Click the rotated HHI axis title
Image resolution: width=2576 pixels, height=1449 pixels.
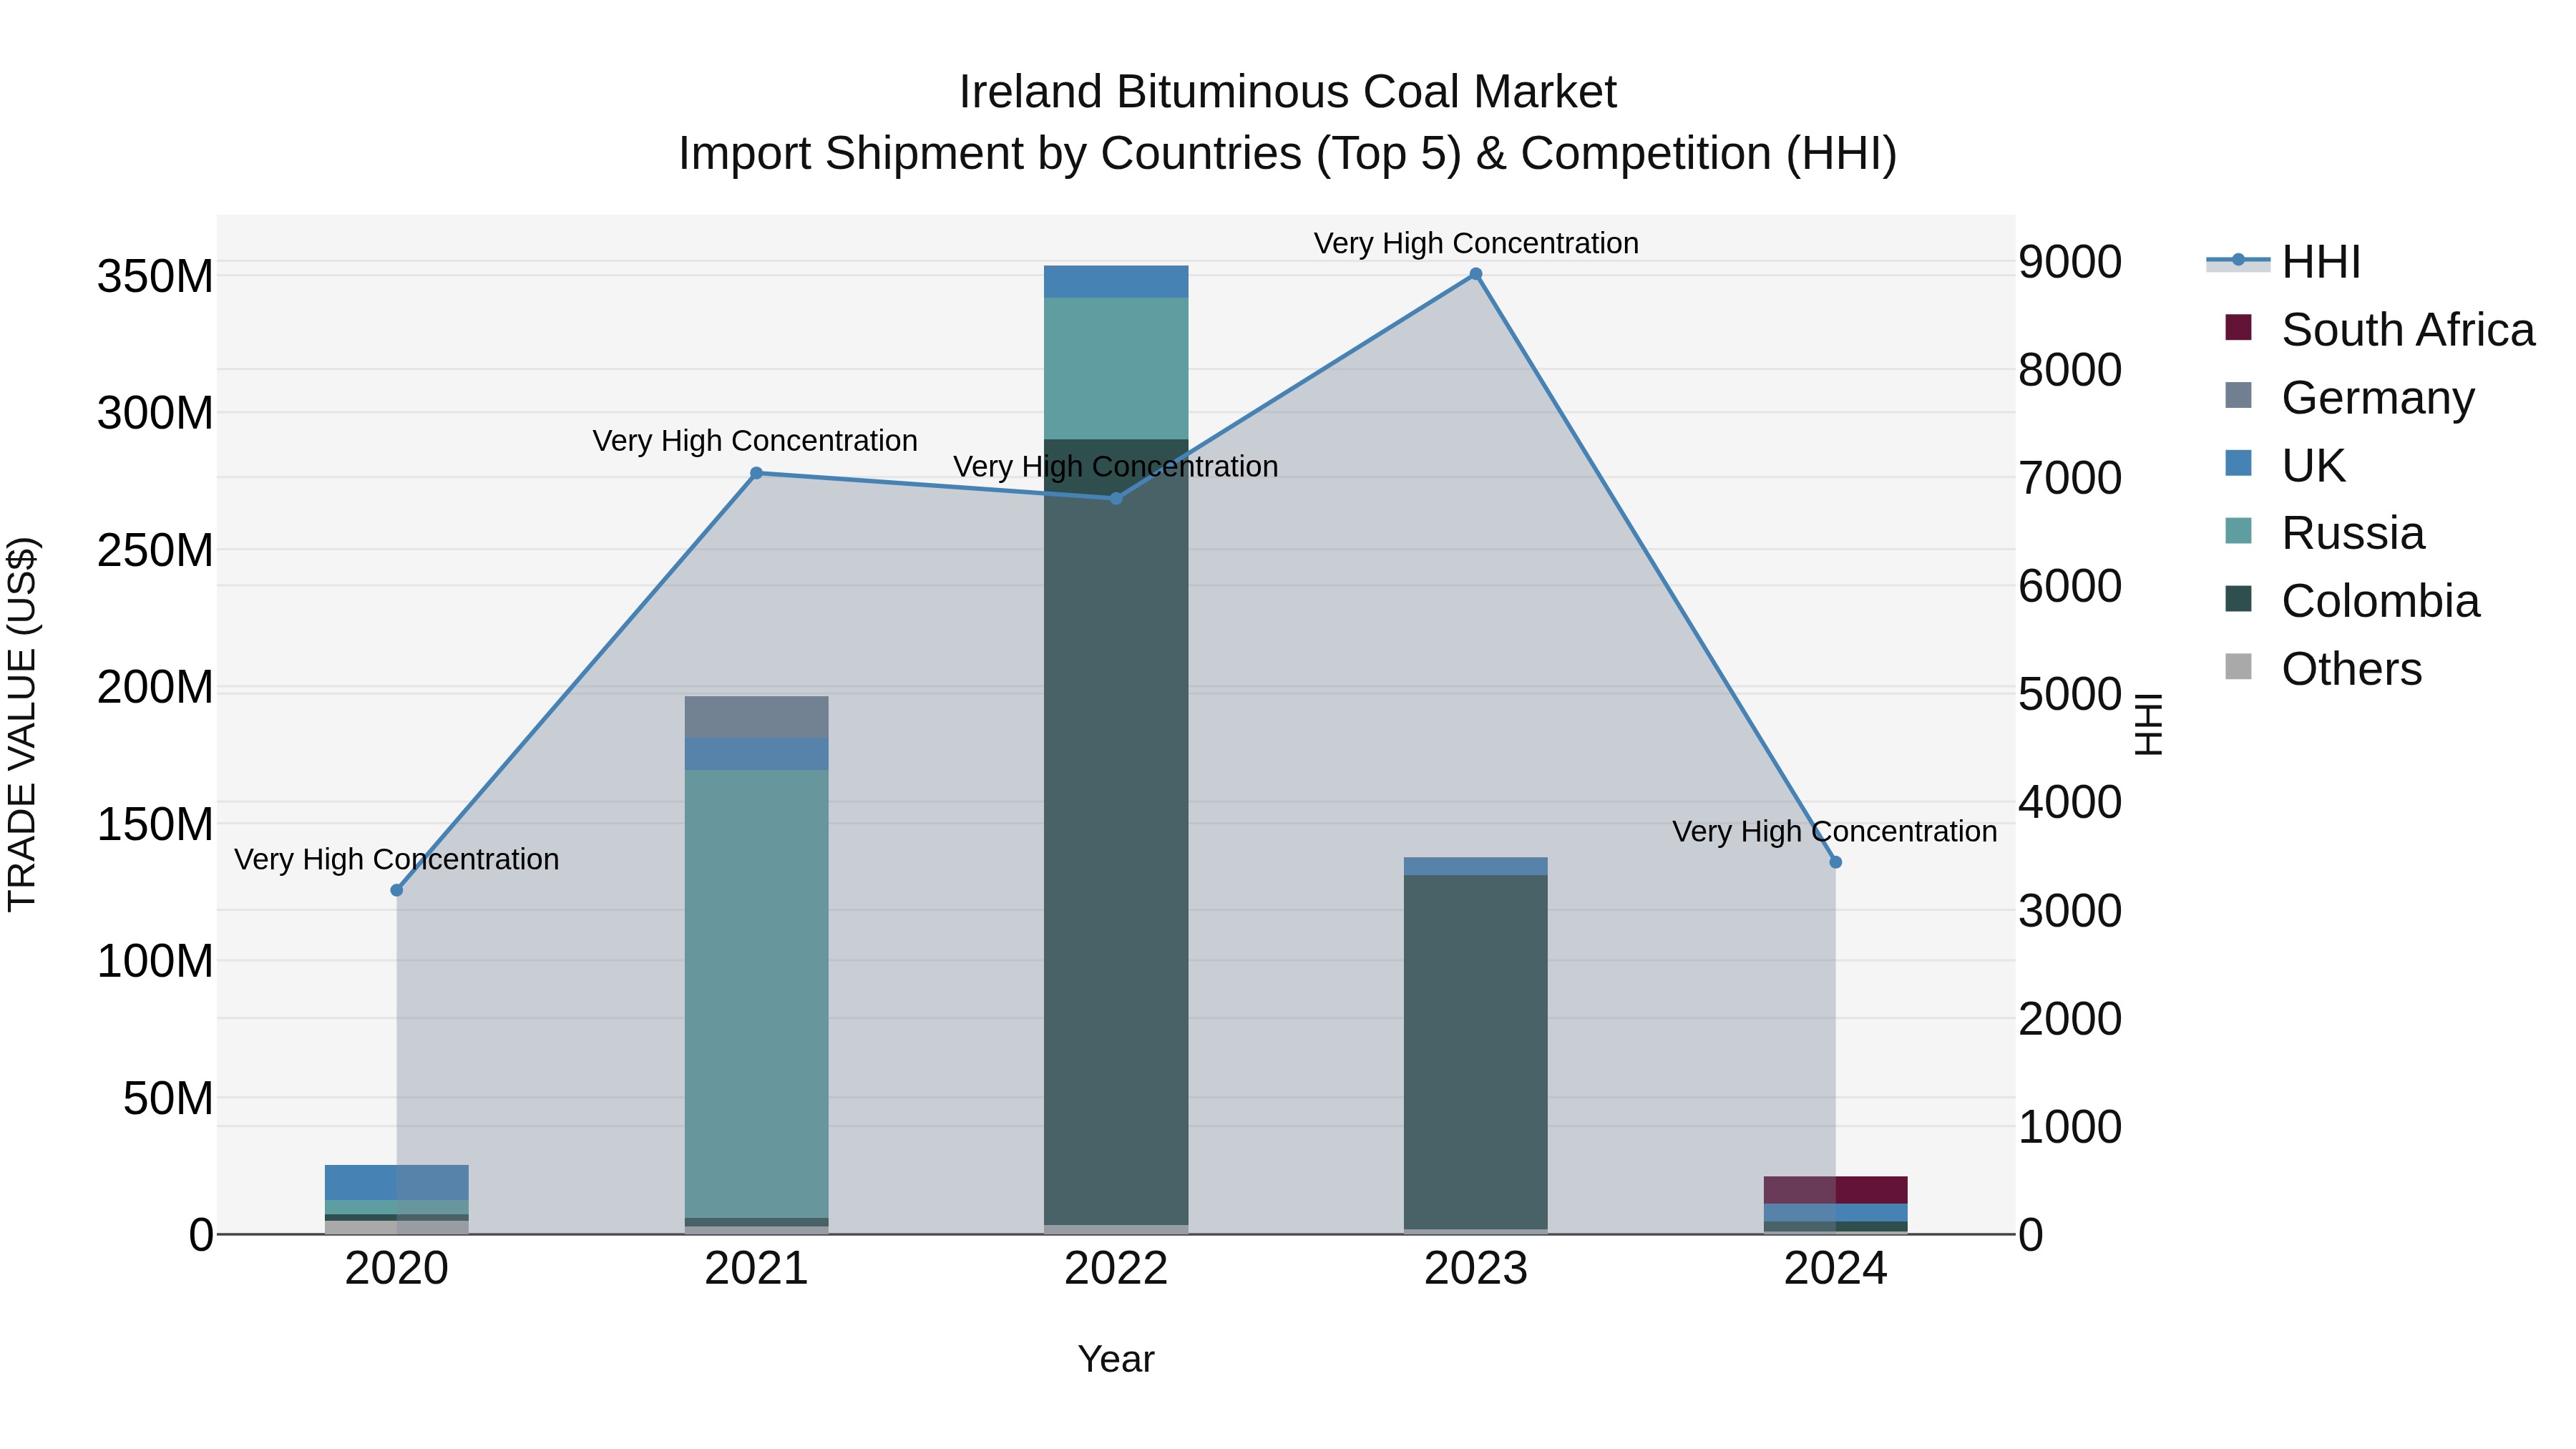coord(2148,724)
